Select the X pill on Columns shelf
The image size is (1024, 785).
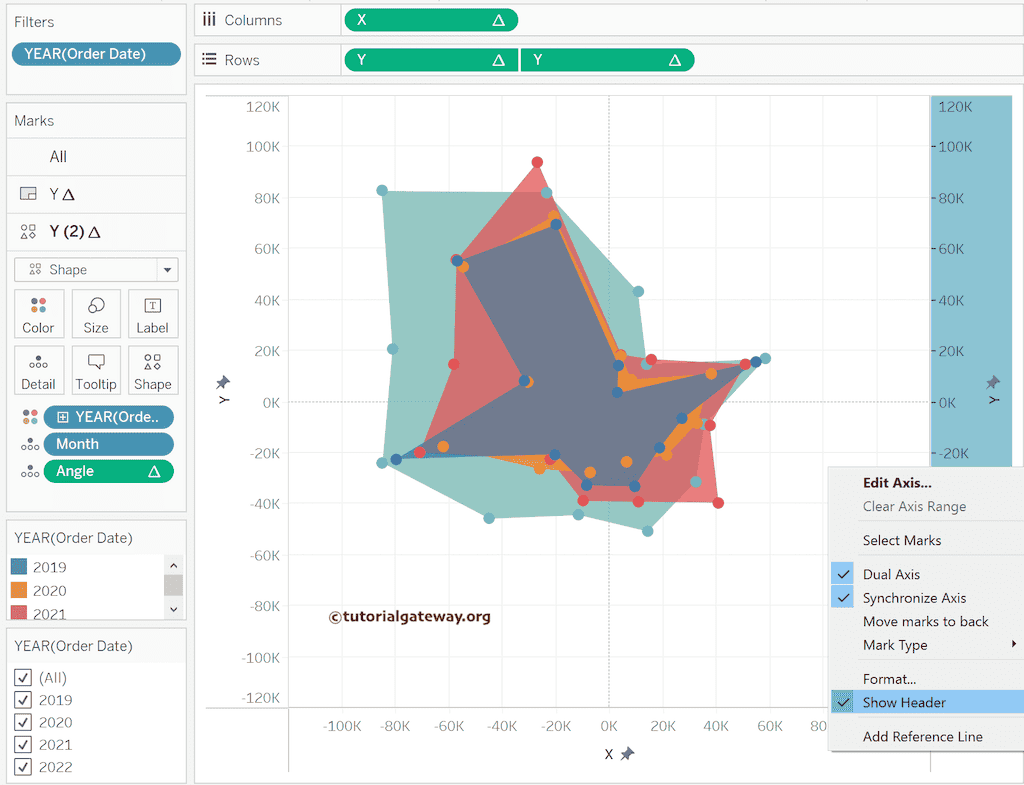[430, 20]
